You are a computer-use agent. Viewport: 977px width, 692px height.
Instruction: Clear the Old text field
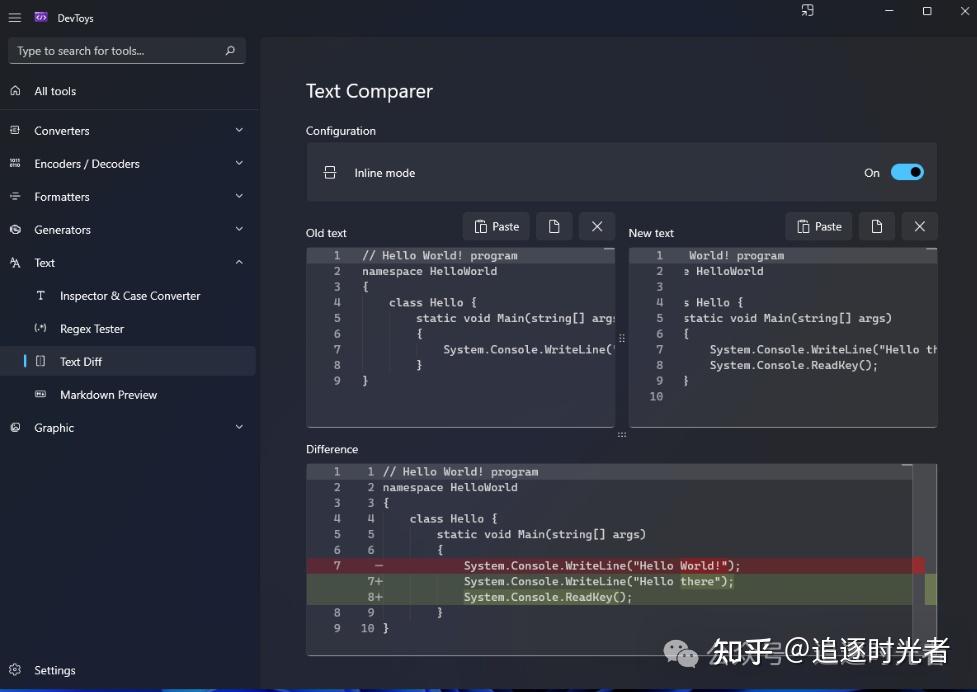click(x=596, y=226)
